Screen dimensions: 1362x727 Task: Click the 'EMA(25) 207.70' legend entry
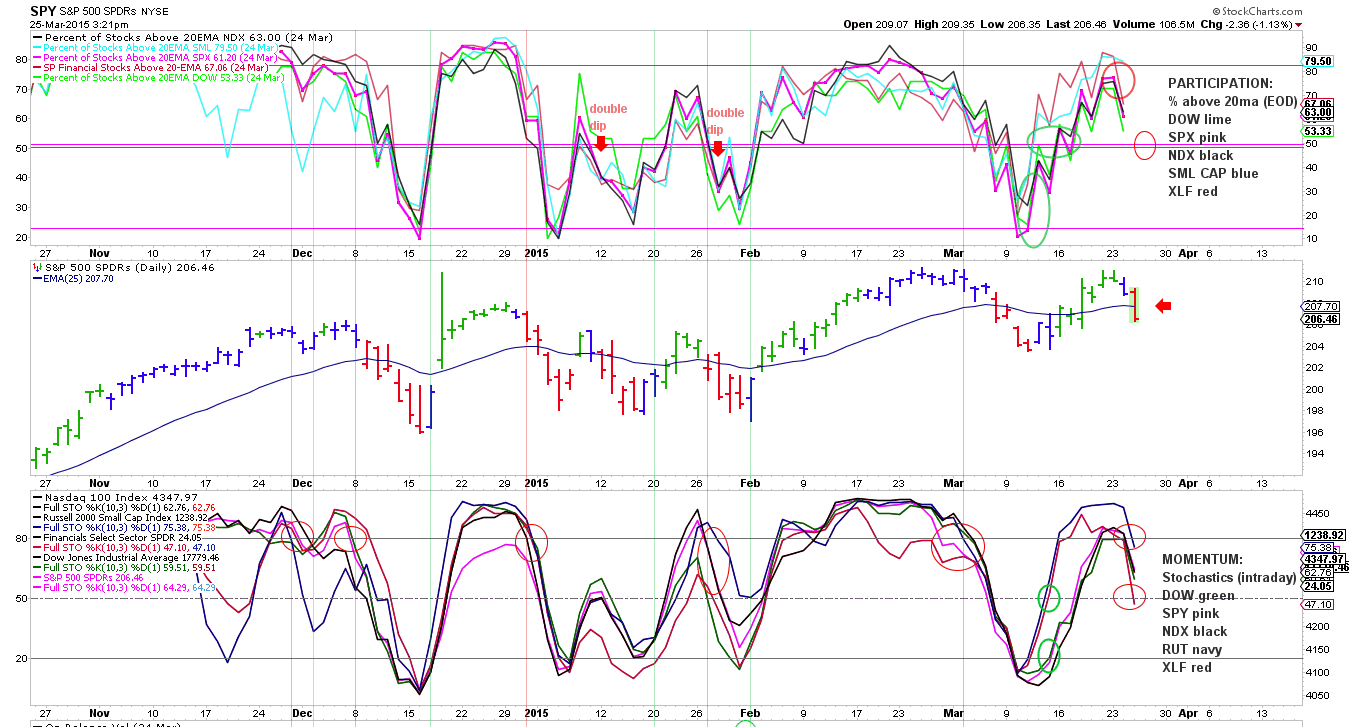75,279
